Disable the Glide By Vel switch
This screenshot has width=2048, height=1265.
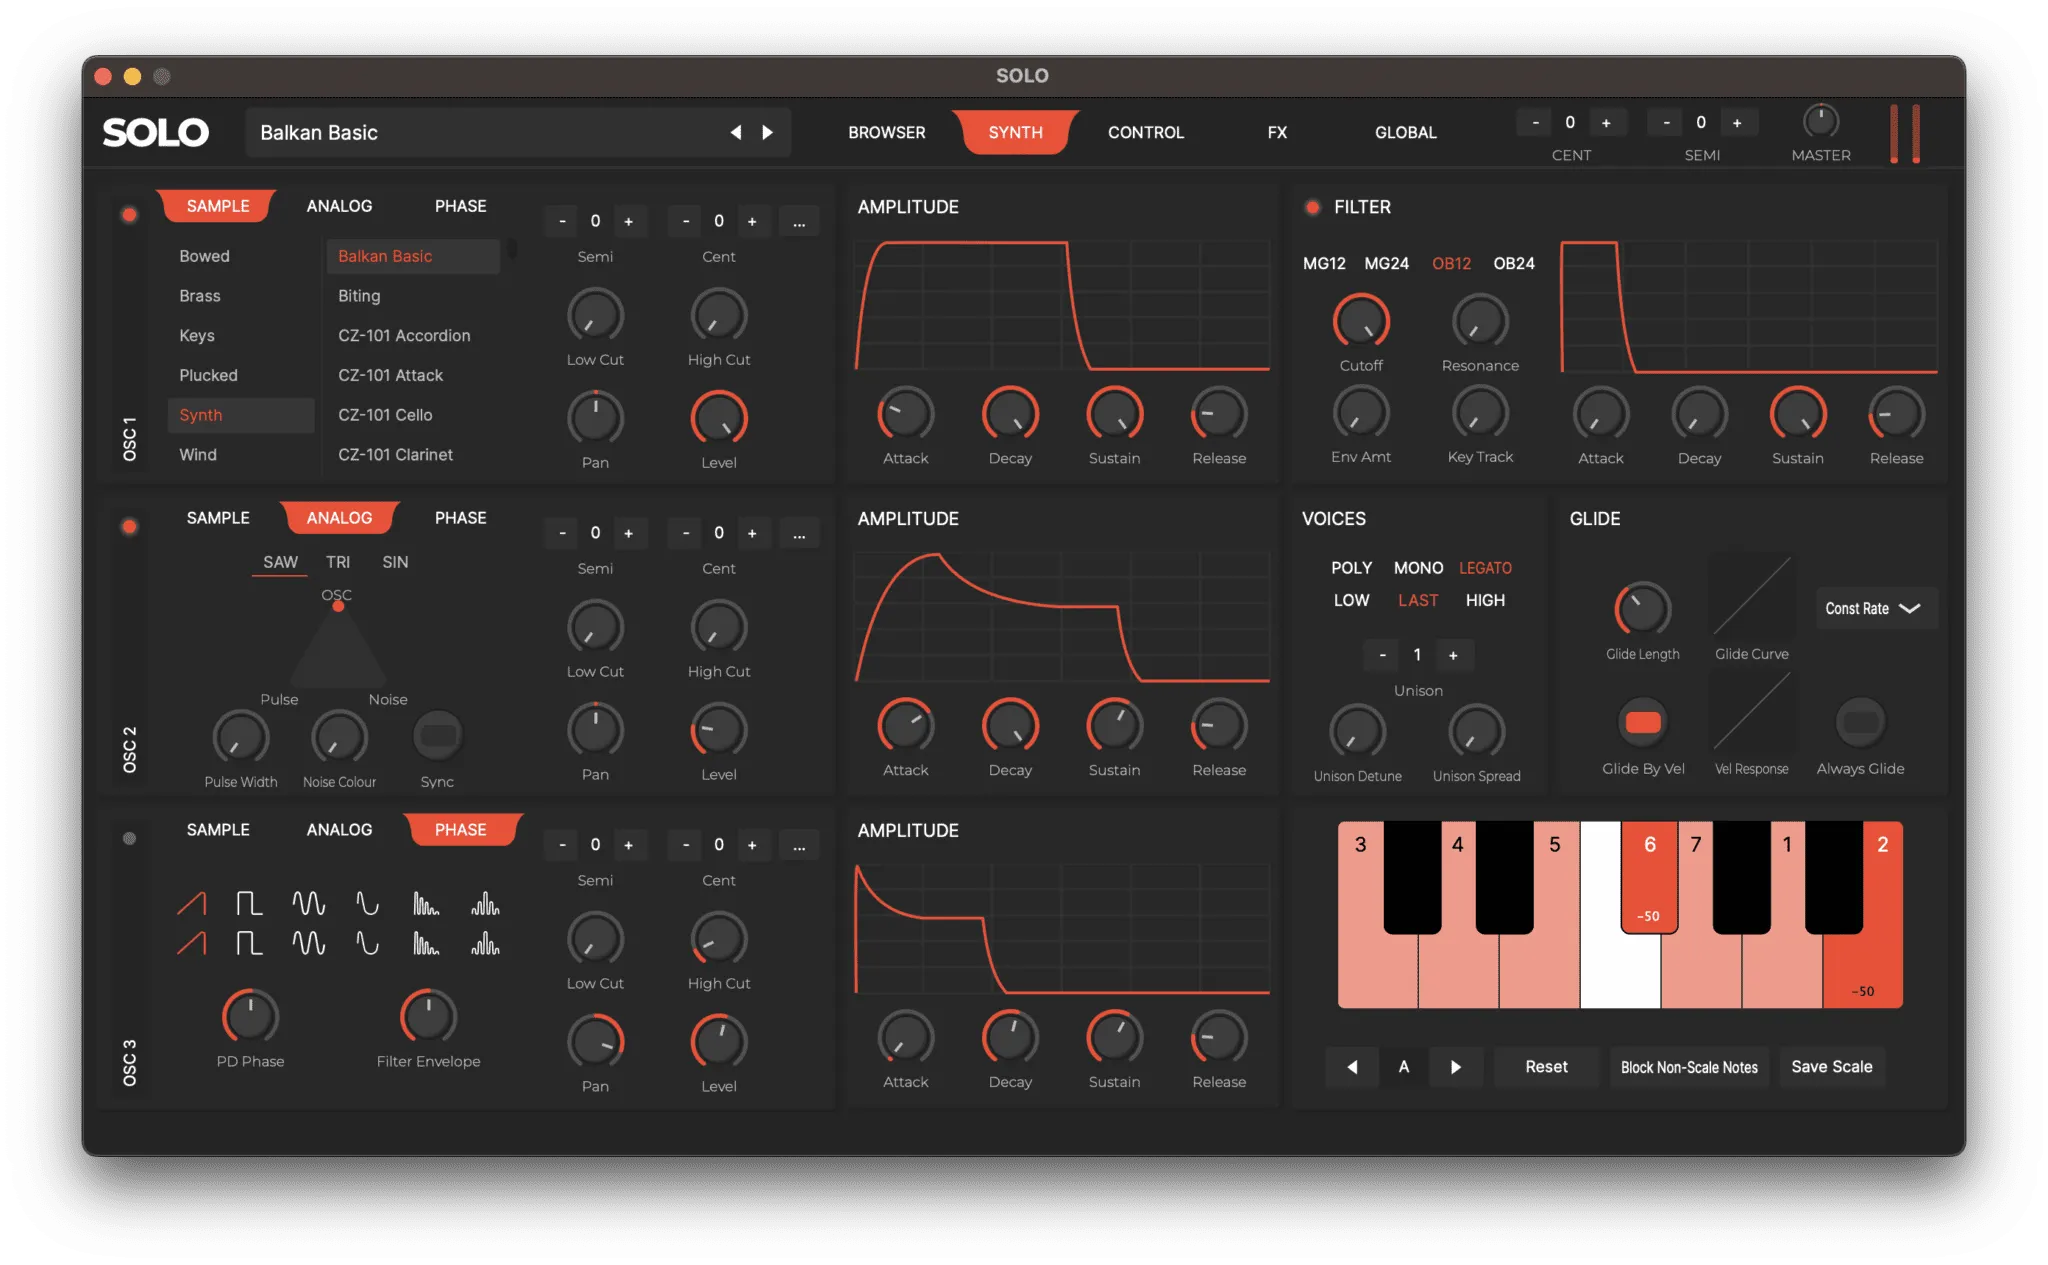pyautogui.click(x=1642, y=722)
